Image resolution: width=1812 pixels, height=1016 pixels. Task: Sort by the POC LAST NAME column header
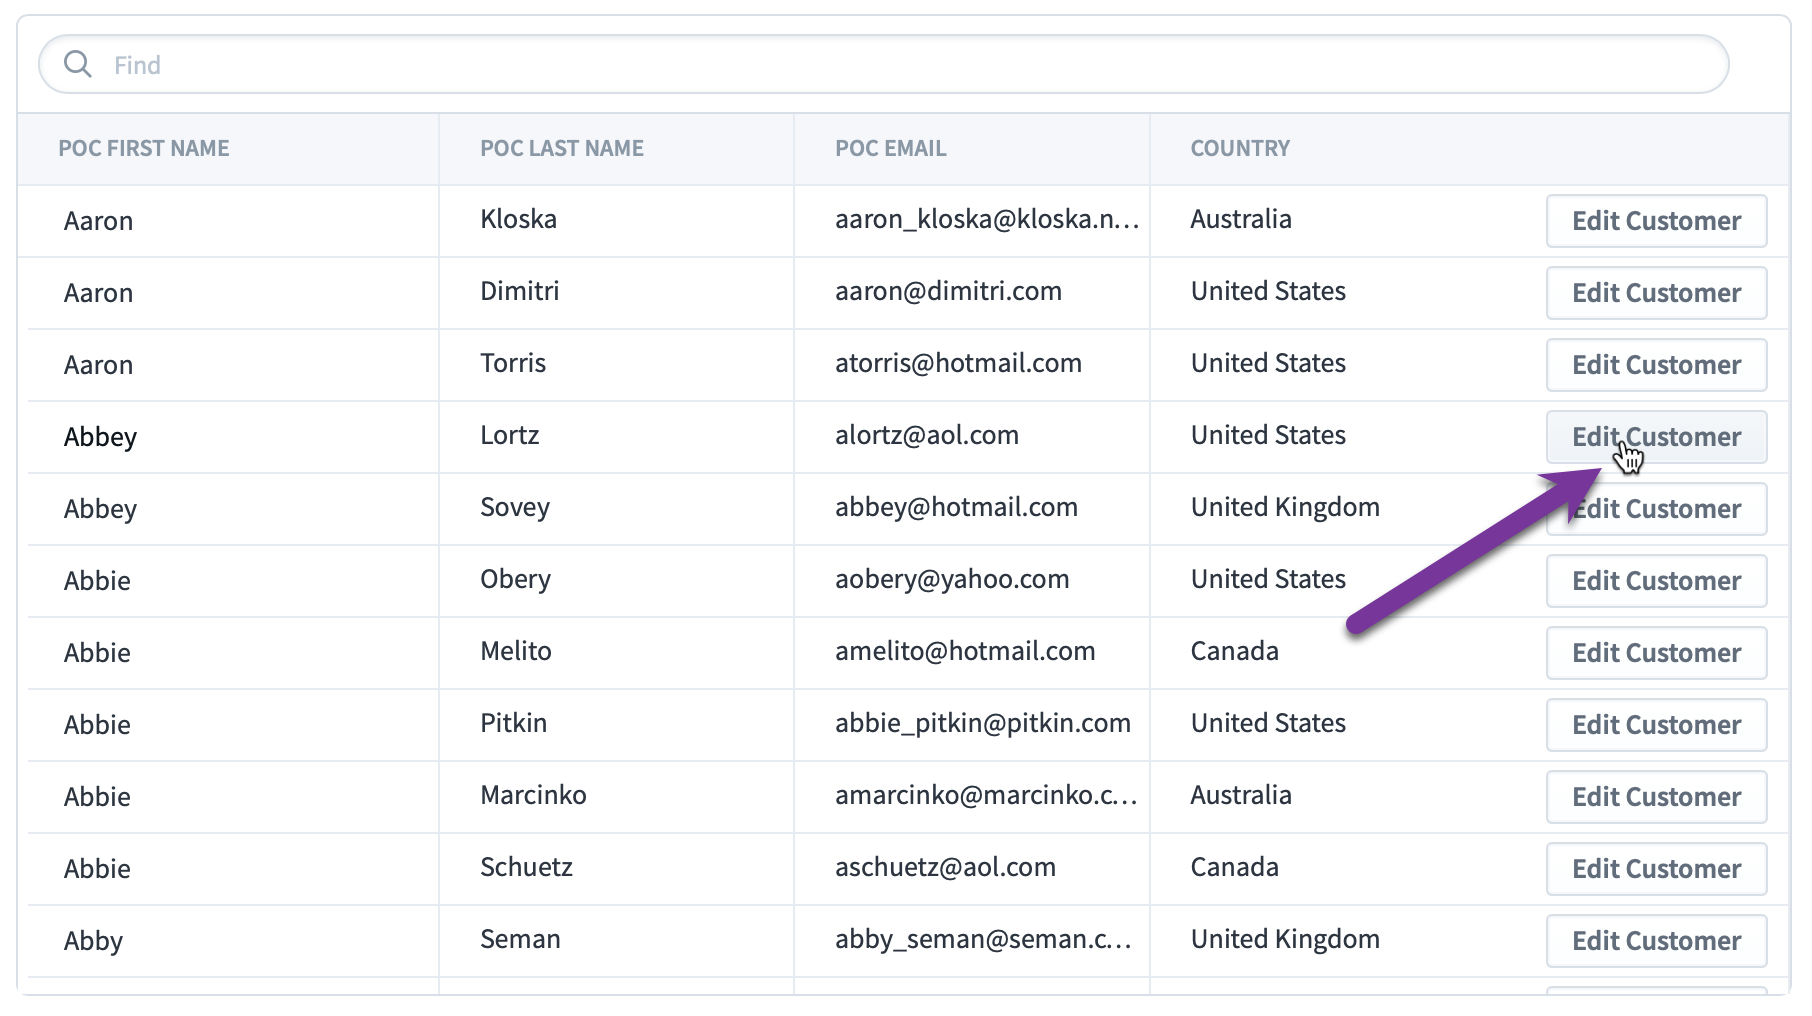(x=560, y=148)
